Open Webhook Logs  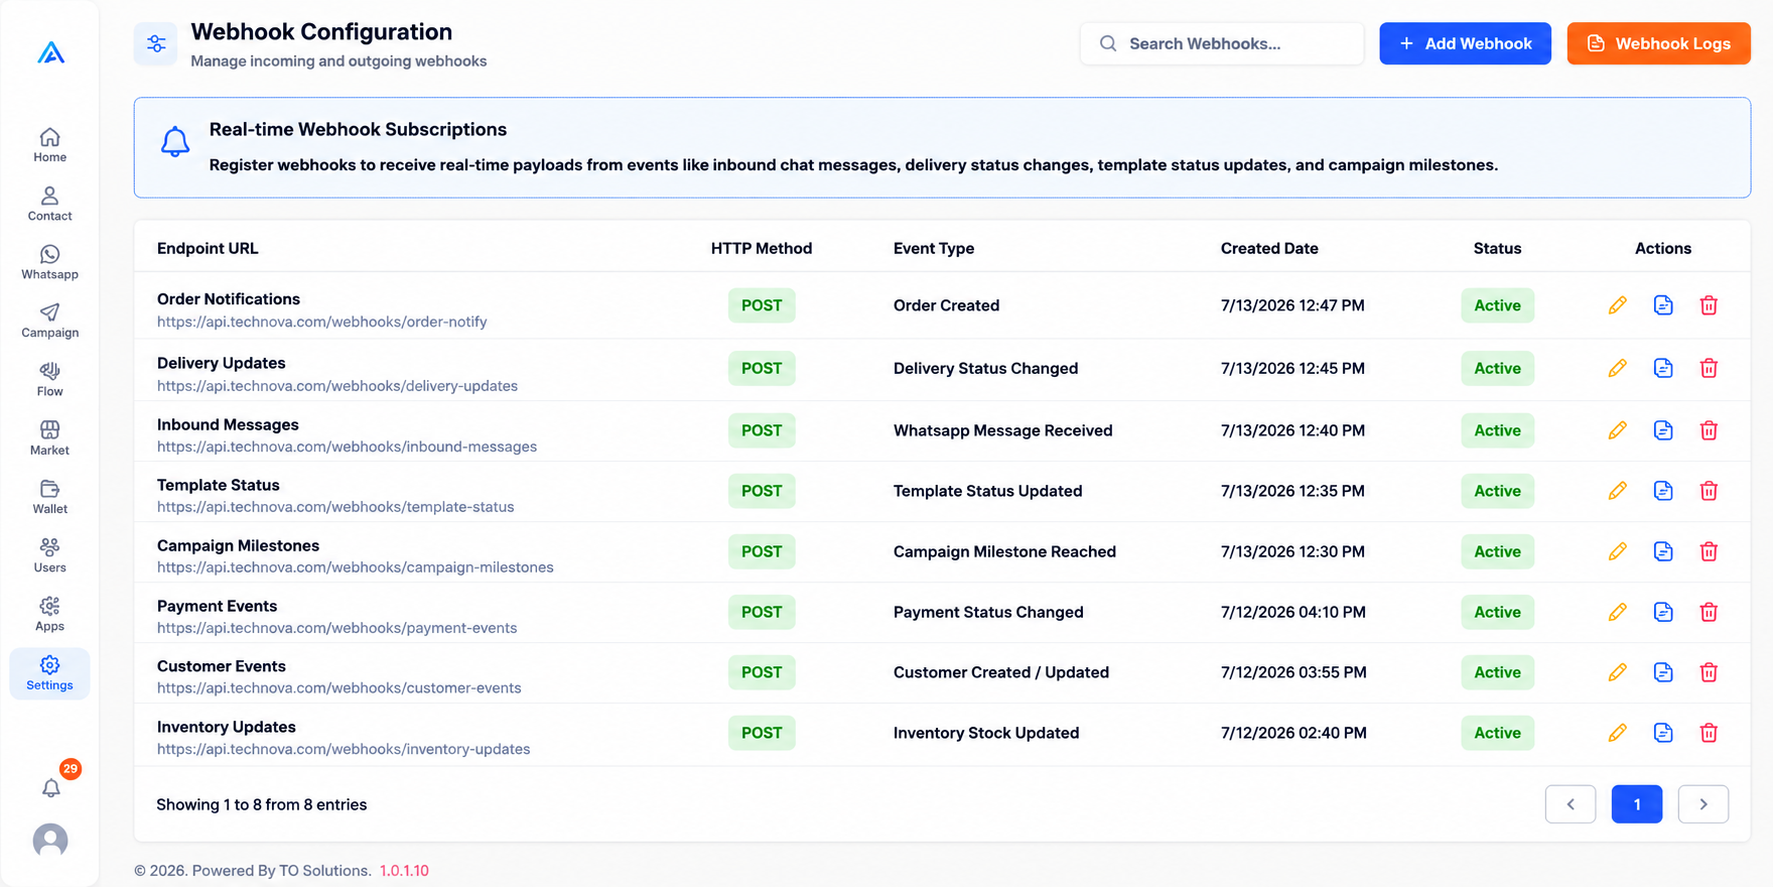tap(1659, 43)
